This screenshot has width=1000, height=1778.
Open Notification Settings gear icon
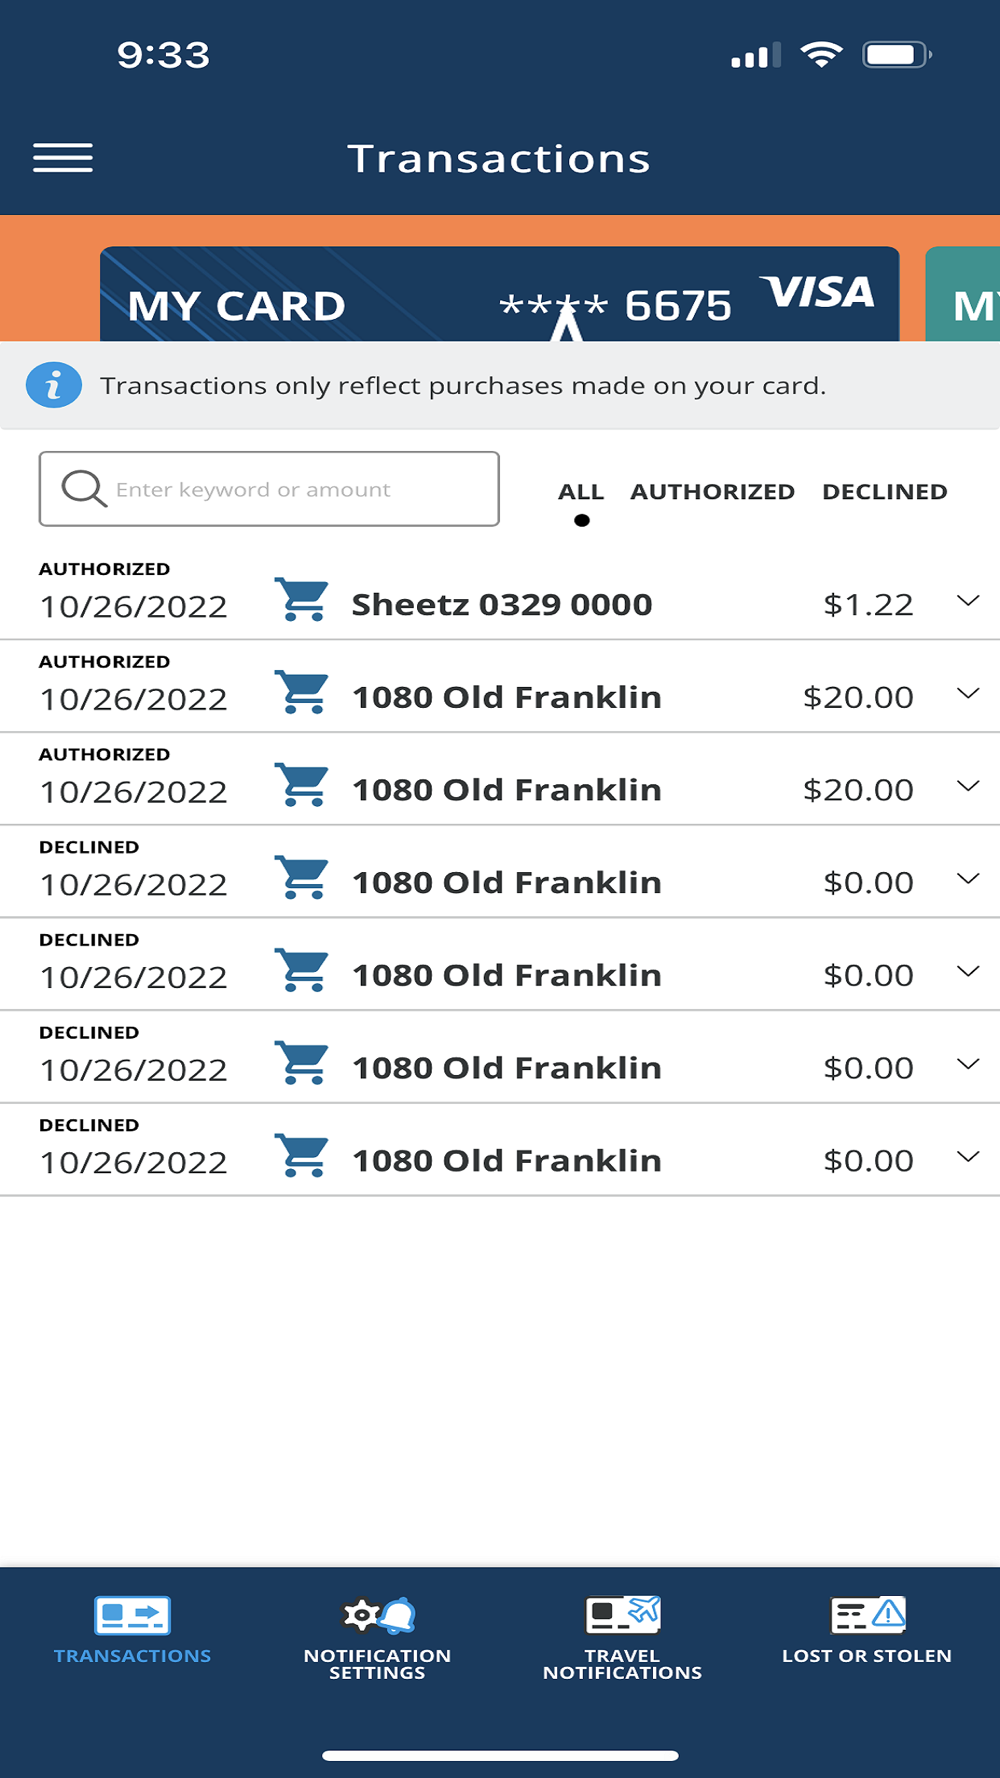377,1615
